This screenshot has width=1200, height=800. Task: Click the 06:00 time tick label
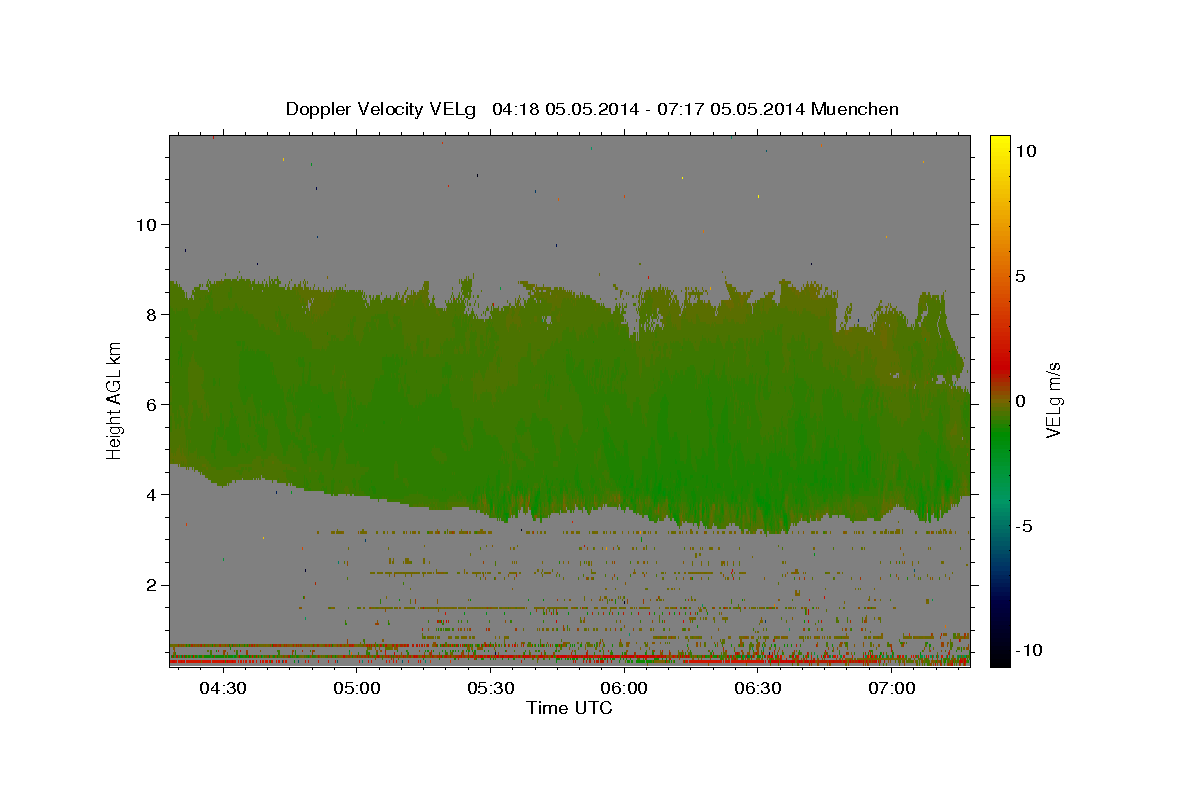pyautogui.click(x=625, y=688)
